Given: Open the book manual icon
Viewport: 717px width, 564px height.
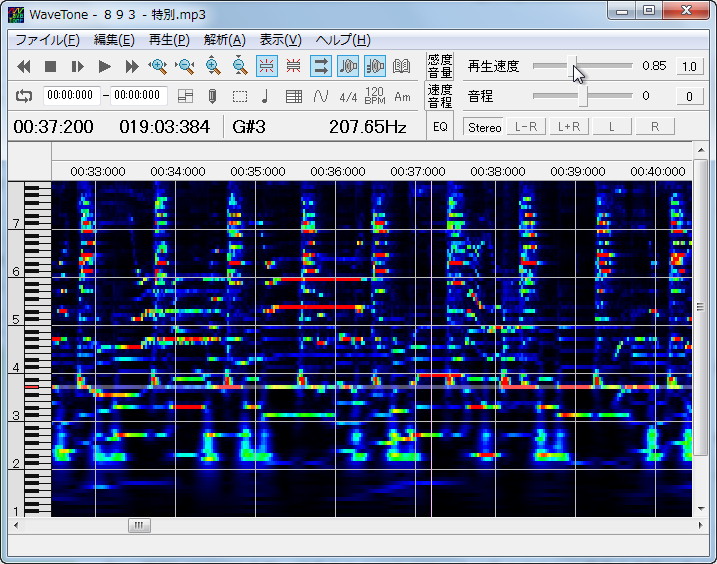Looking at the screenshot, I should tap(401, 66).
